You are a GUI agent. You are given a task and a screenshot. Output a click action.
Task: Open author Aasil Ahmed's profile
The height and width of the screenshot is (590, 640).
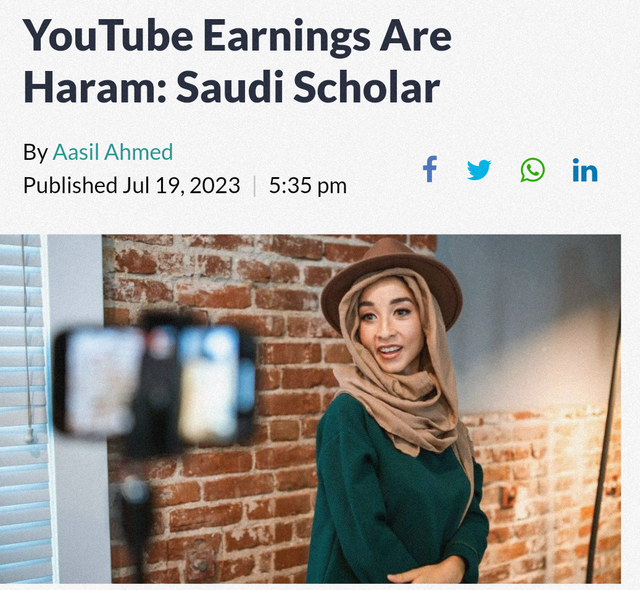pyautogui.click(x=113, y=152)
